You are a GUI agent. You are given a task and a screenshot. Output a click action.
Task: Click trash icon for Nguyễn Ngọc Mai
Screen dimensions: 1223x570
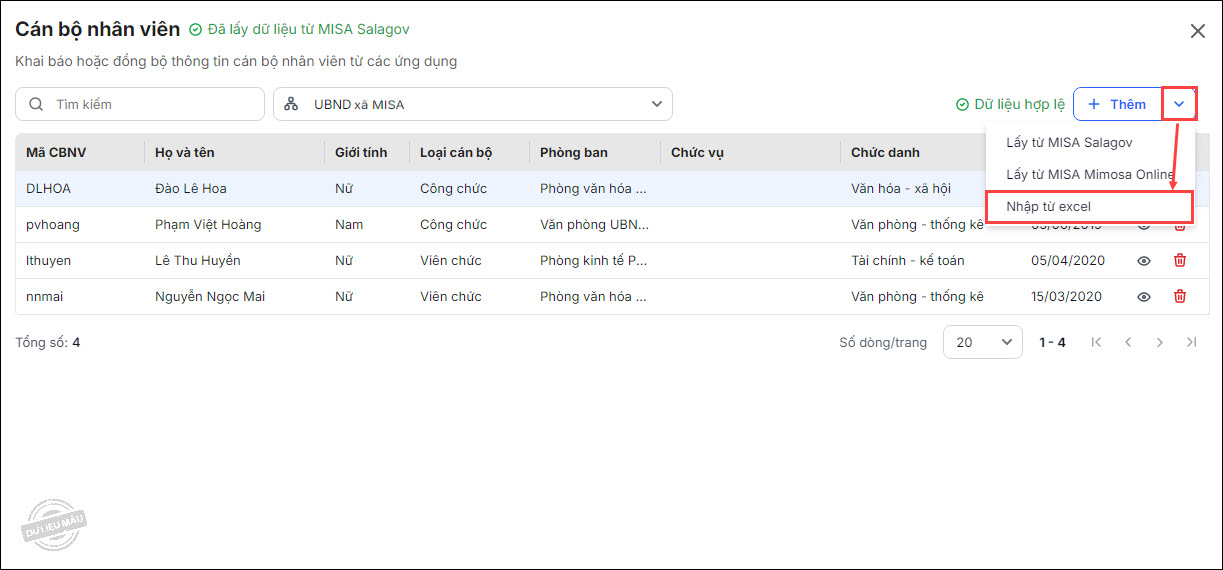tap(1180, 297)
